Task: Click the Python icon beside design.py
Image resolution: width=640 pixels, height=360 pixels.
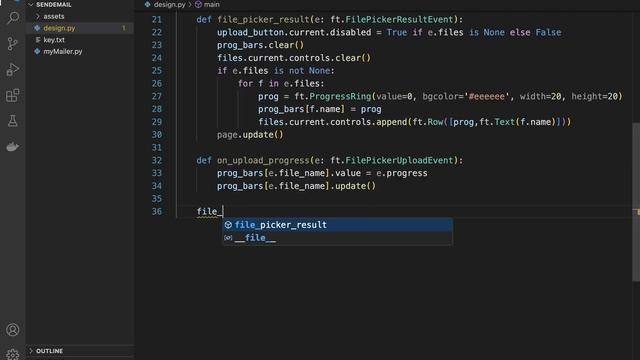Action: click(37, 28)
